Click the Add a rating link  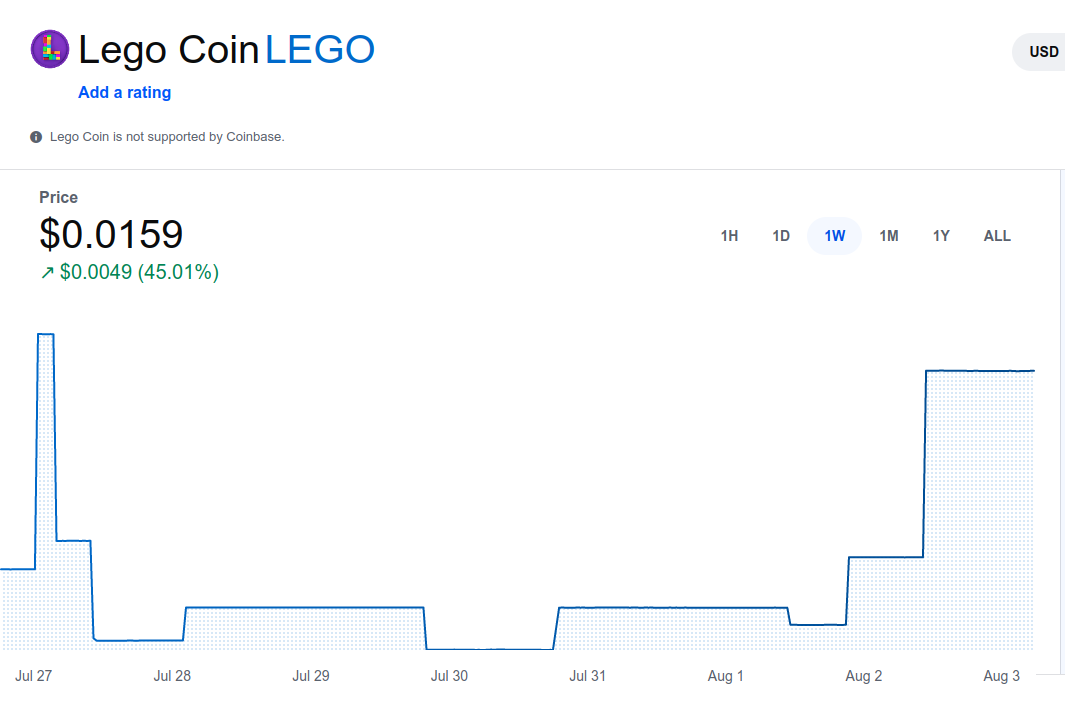click(124, 92)
